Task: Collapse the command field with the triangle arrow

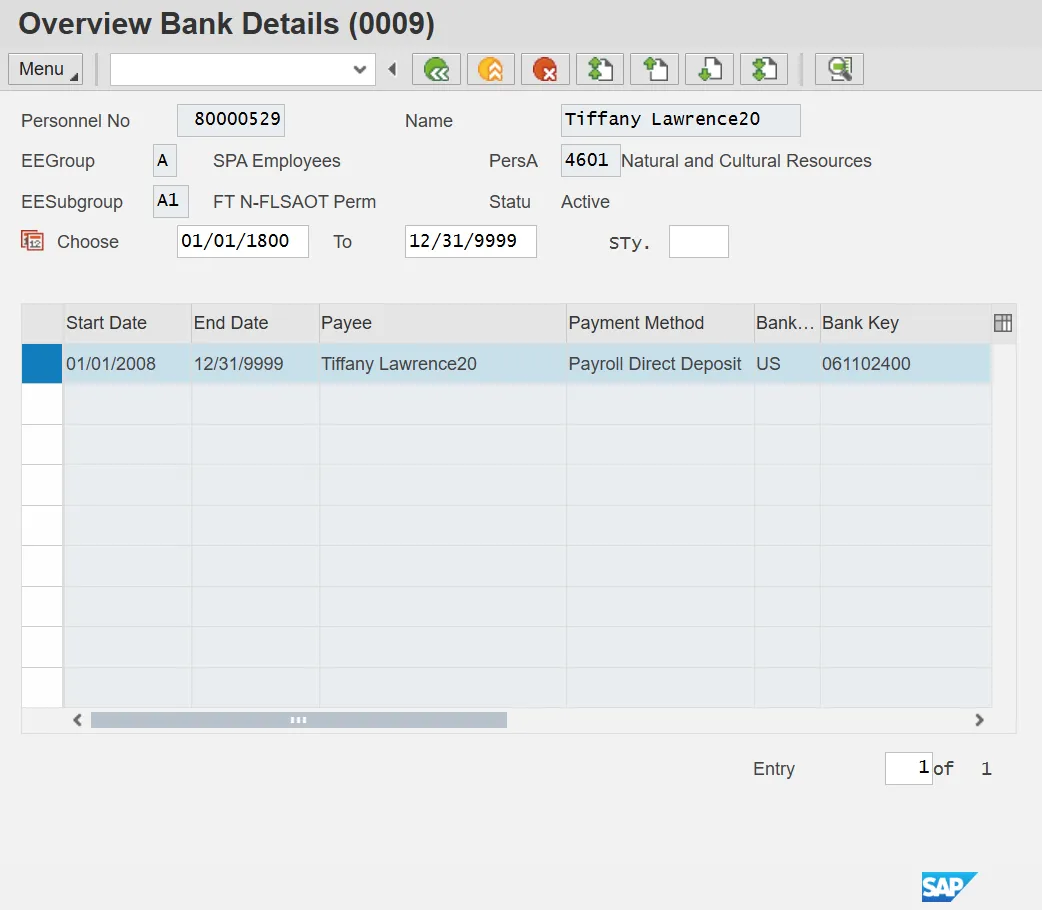Action: [x=392, y=69]
